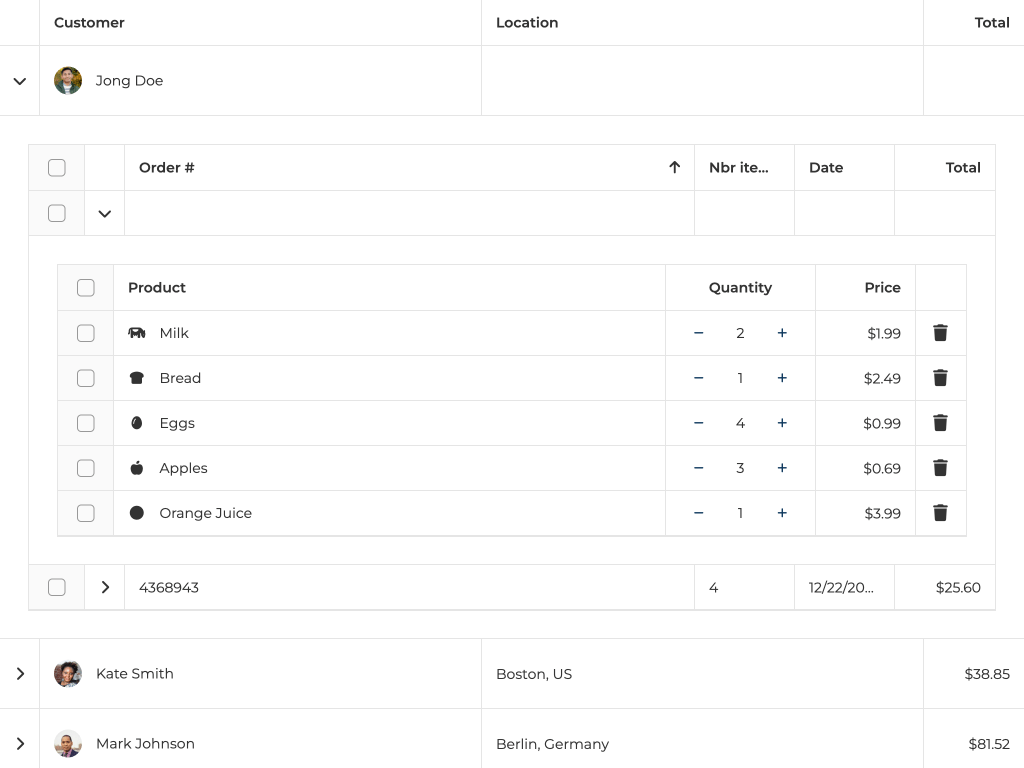Expand the Kate Smith customer row
Screen dimensions: 1024x768
(x=20, y=674)
